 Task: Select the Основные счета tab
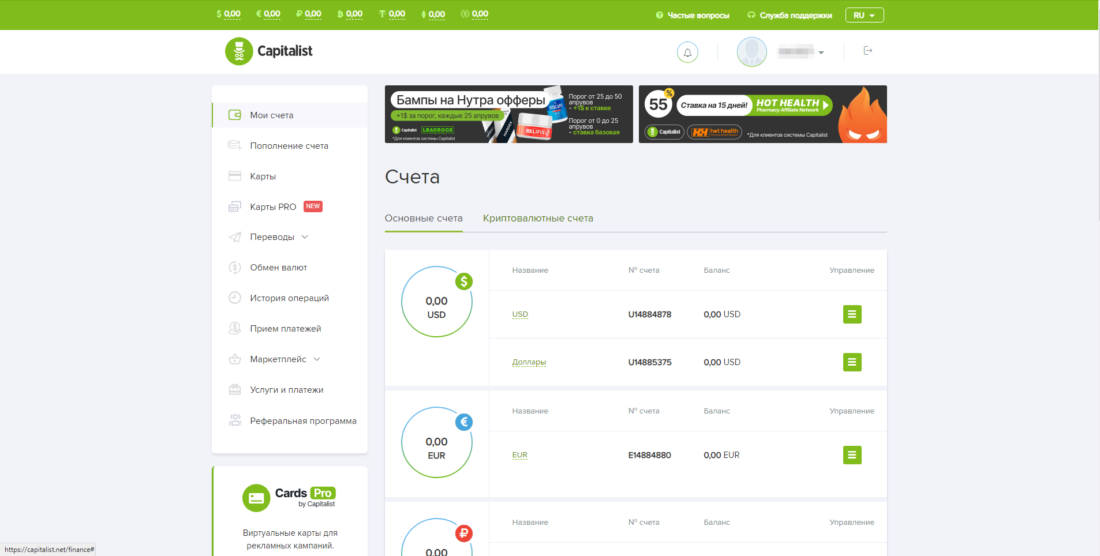coord(424,218)
